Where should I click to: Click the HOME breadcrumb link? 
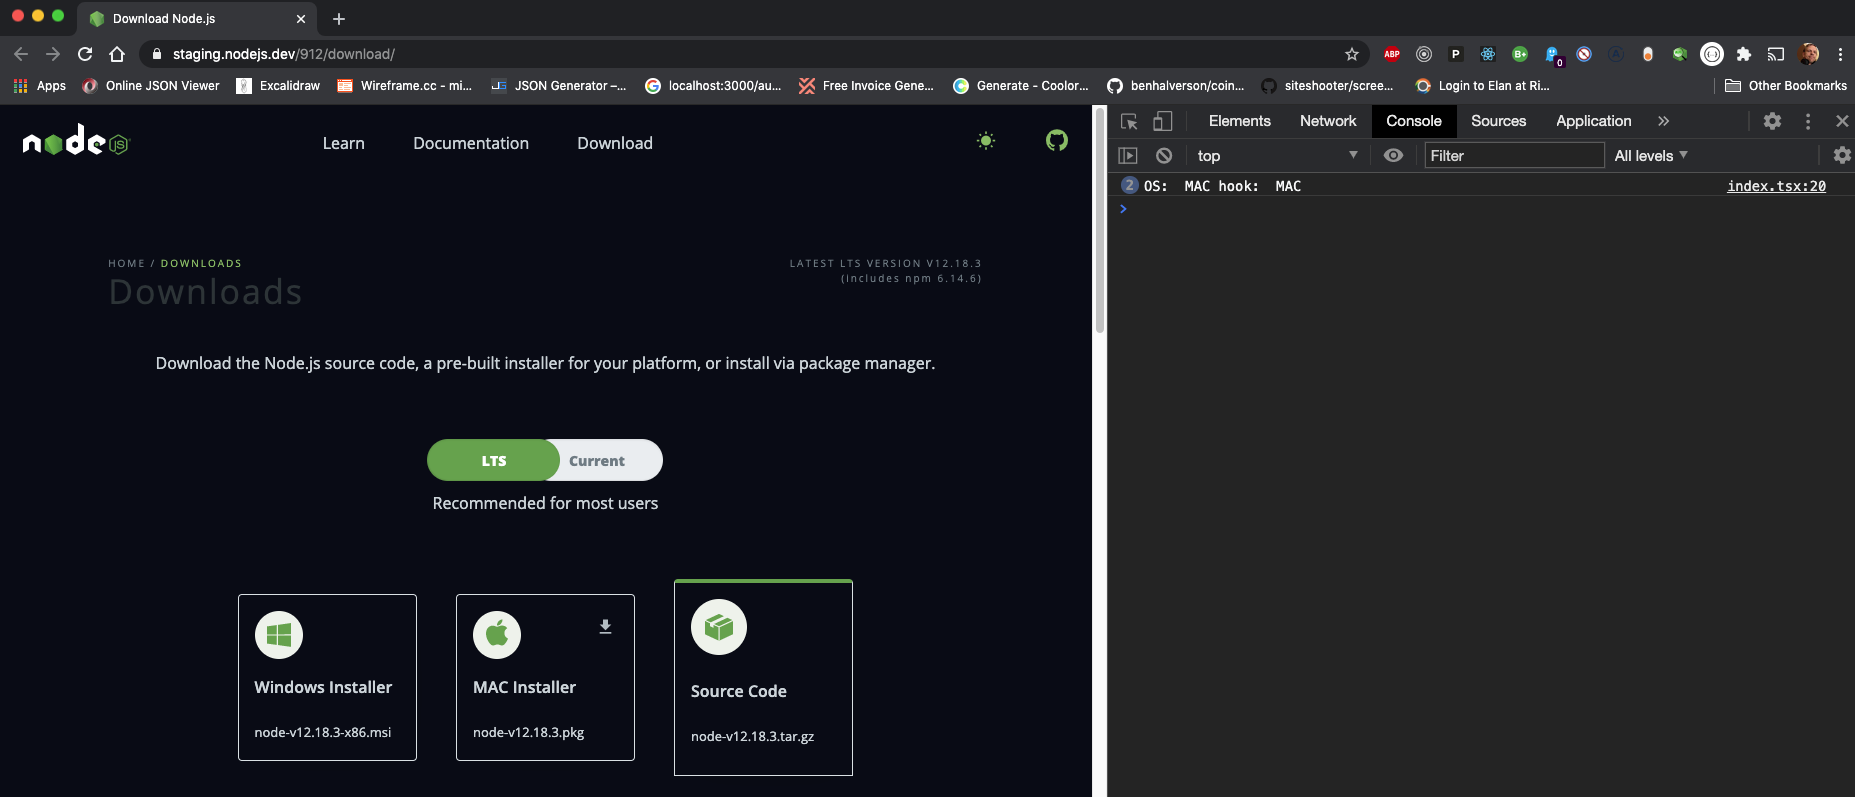(x=126, y=263)
